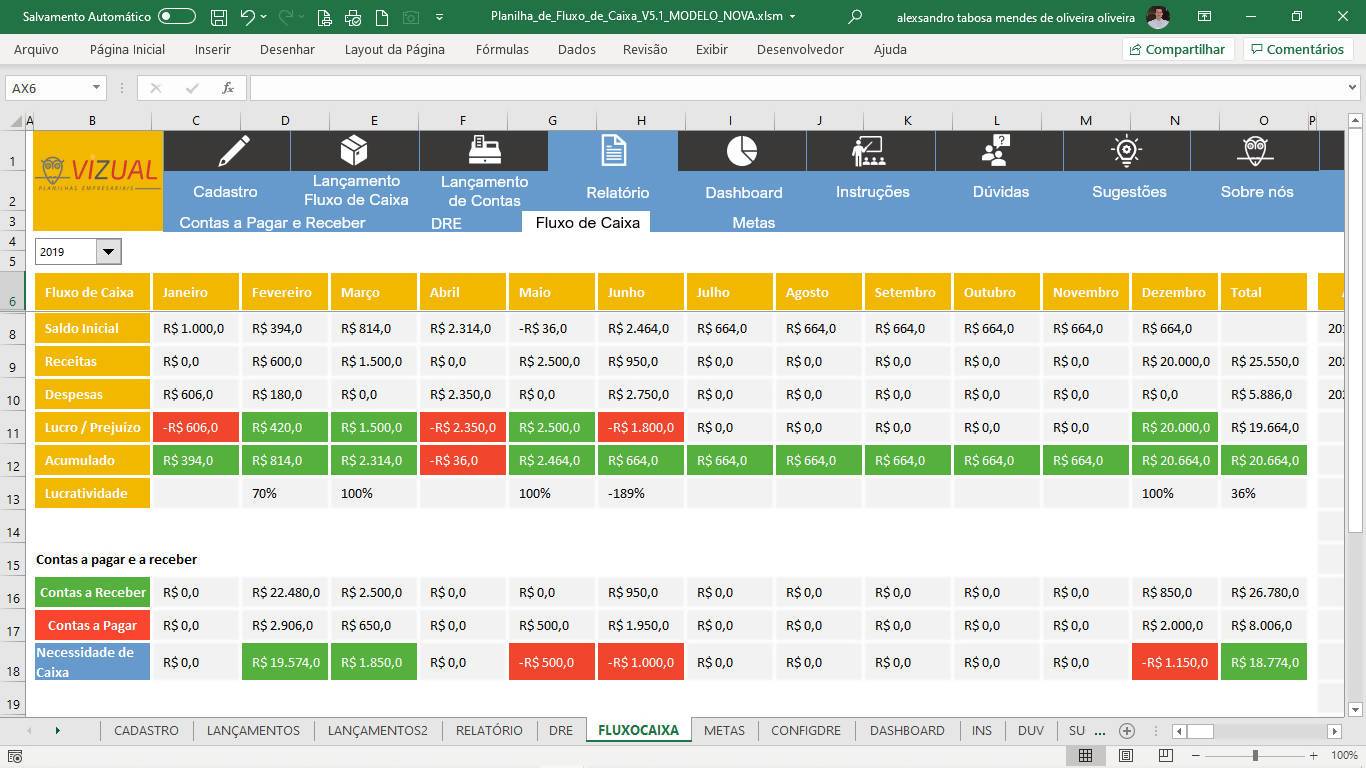Switch to the DASHBOARD sheet tab
This screenshot has height=768, width=1366.
(907, 731)
